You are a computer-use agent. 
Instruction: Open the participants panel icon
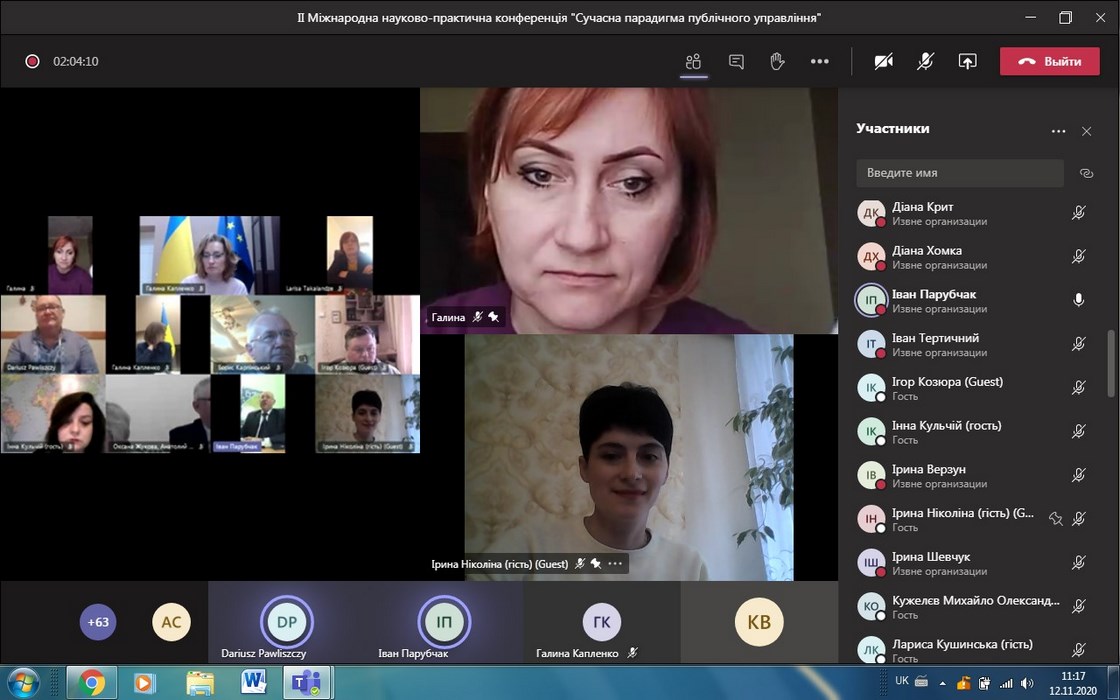[693, 61]
